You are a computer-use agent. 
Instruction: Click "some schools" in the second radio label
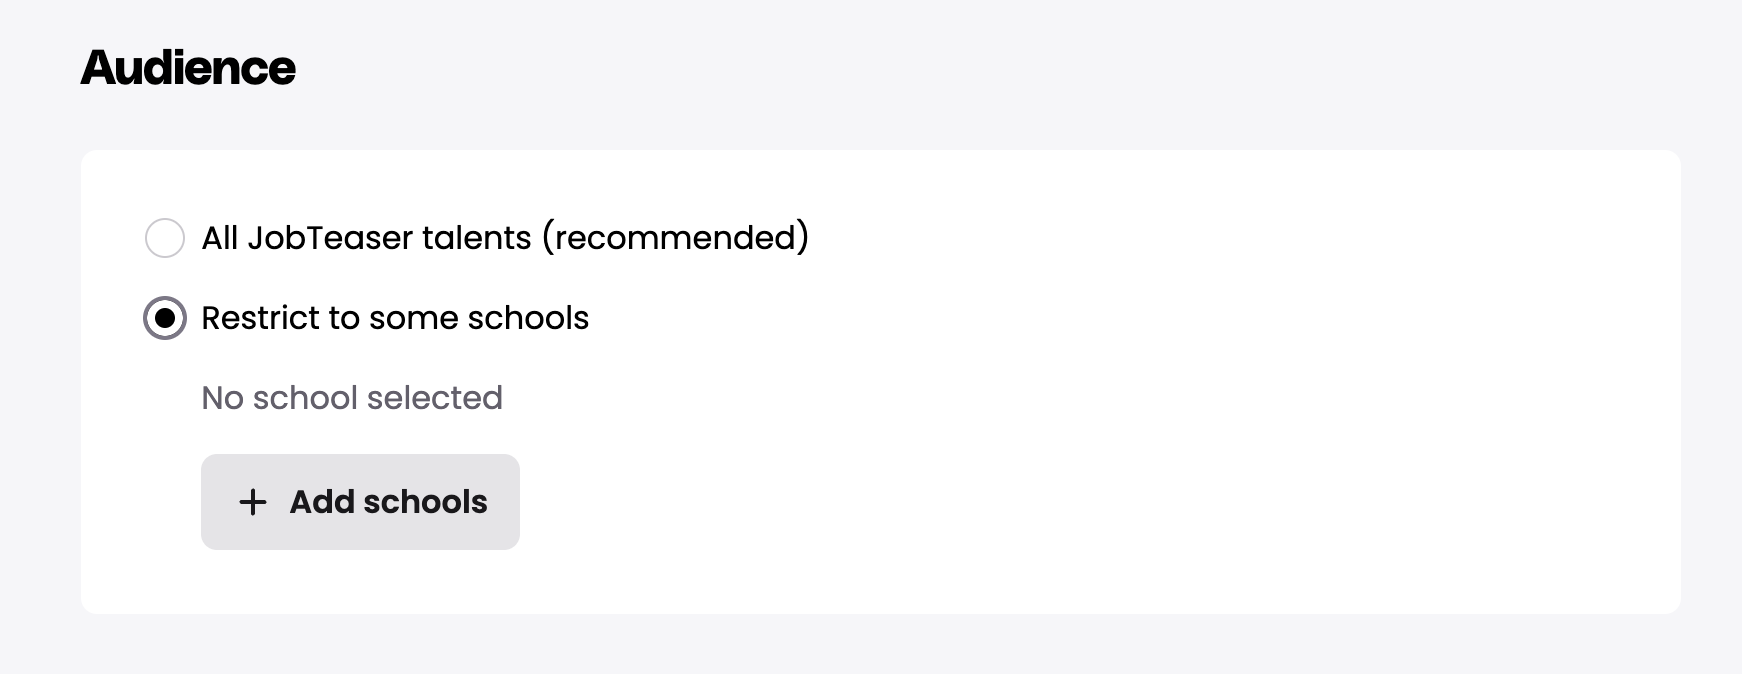coord(478,318)
